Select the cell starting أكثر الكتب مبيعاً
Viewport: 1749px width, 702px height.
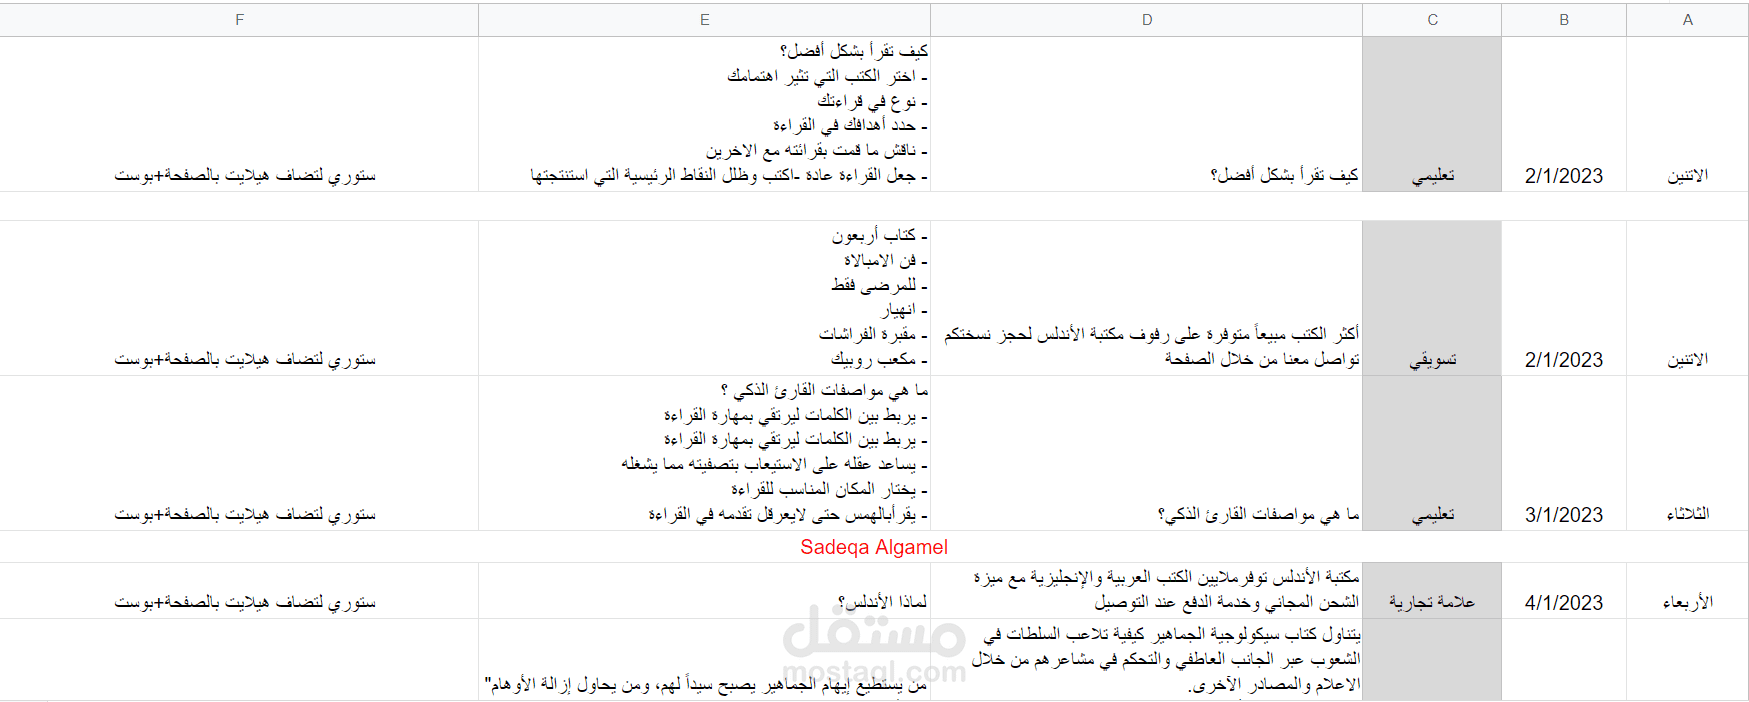point(1146,298)
